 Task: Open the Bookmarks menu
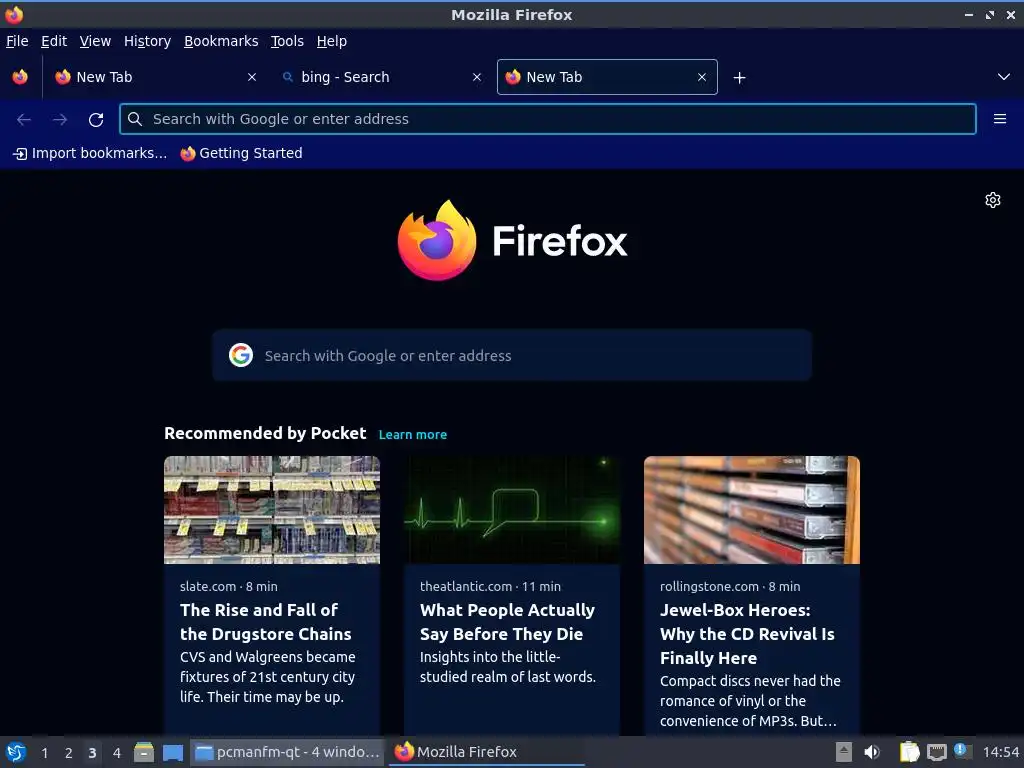[x=221, y=41]
